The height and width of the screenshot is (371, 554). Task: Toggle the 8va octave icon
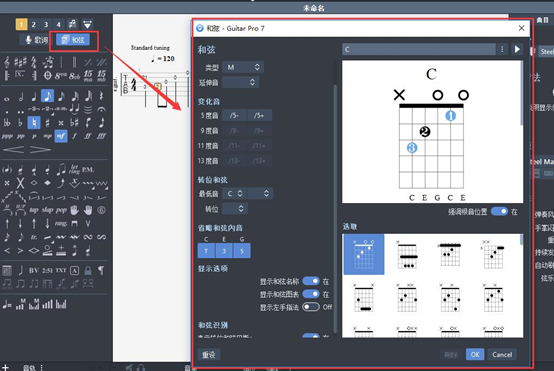[x=61, y=75]
